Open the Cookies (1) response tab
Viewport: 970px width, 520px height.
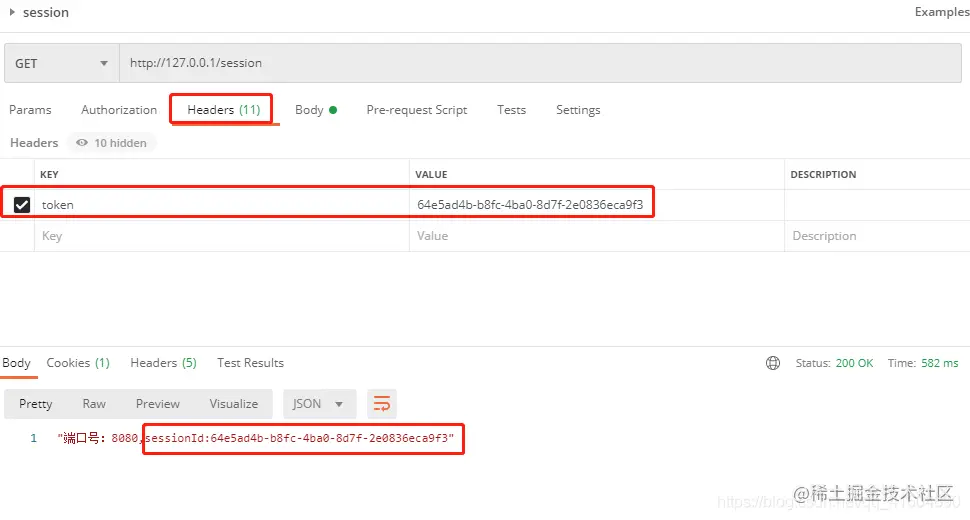pyautogui.click(x=78, y=363)
